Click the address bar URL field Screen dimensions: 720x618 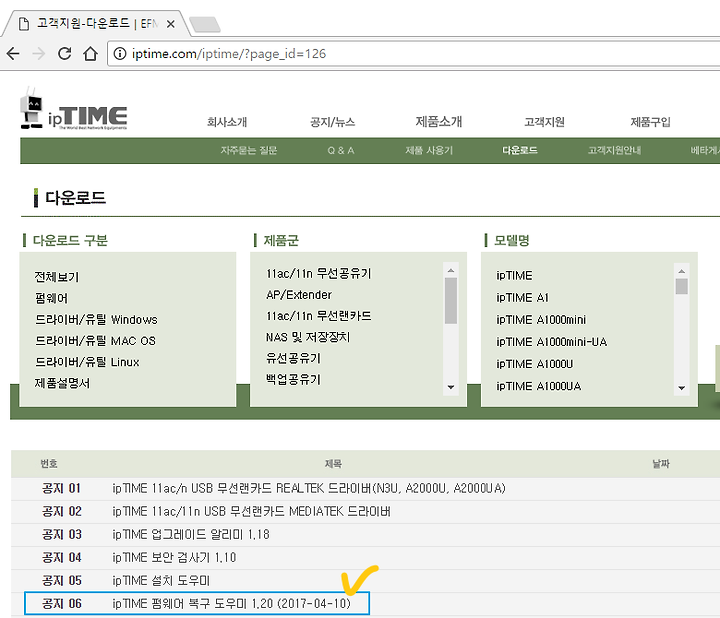tap(413, 54)
